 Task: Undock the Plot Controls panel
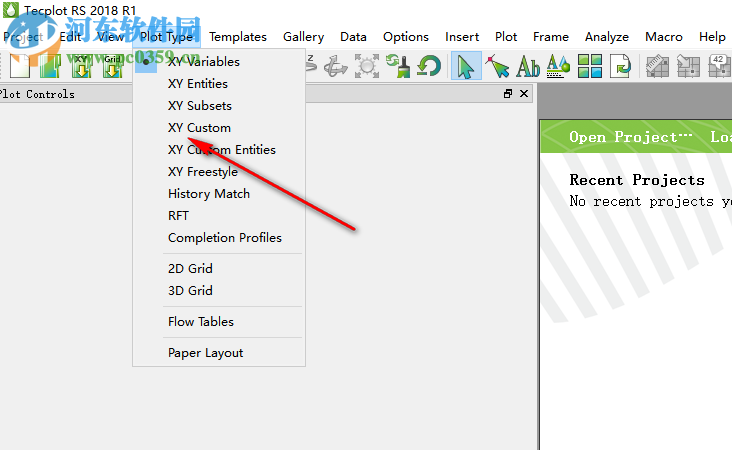point(508,94)
